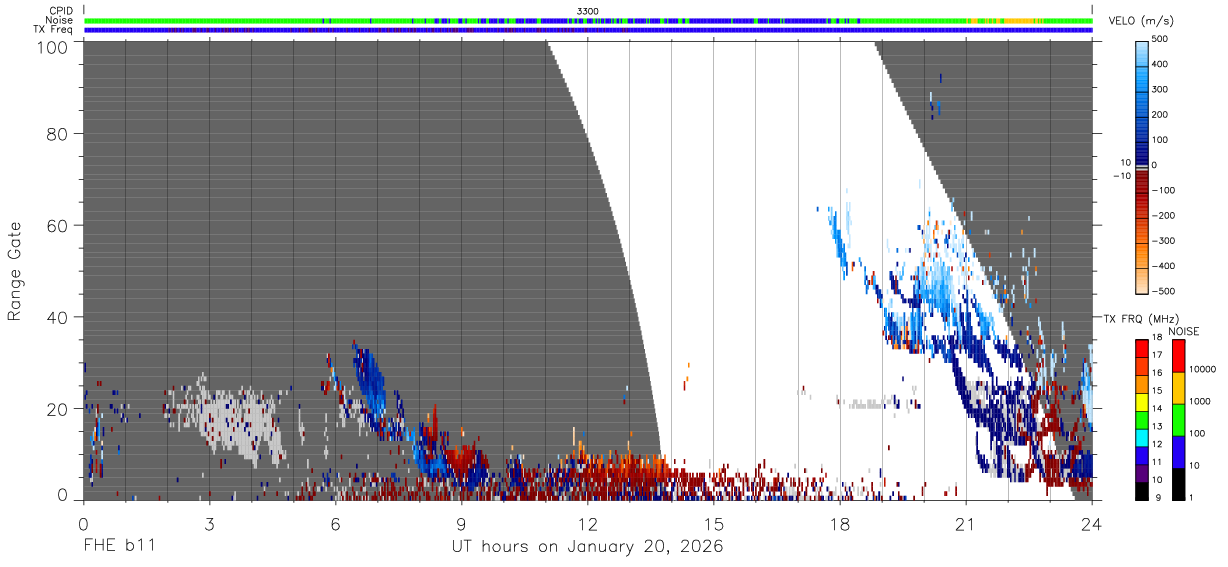This screenshot has height=567, width=1228.
Task: Click the red noise legend swatch
Action: (1178, 356)
